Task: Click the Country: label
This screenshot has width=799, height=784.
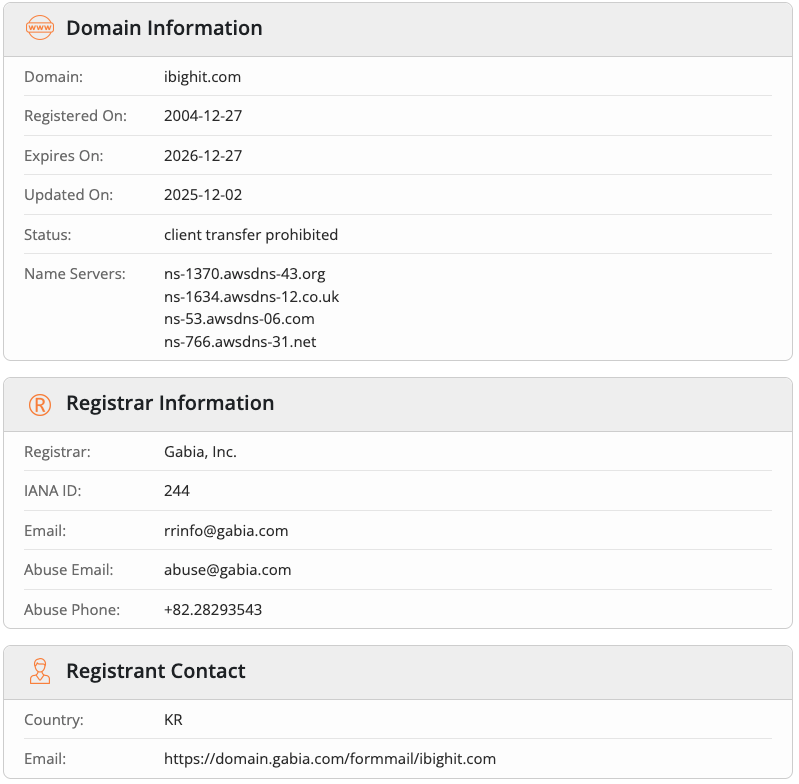Action: coord(54,720)
